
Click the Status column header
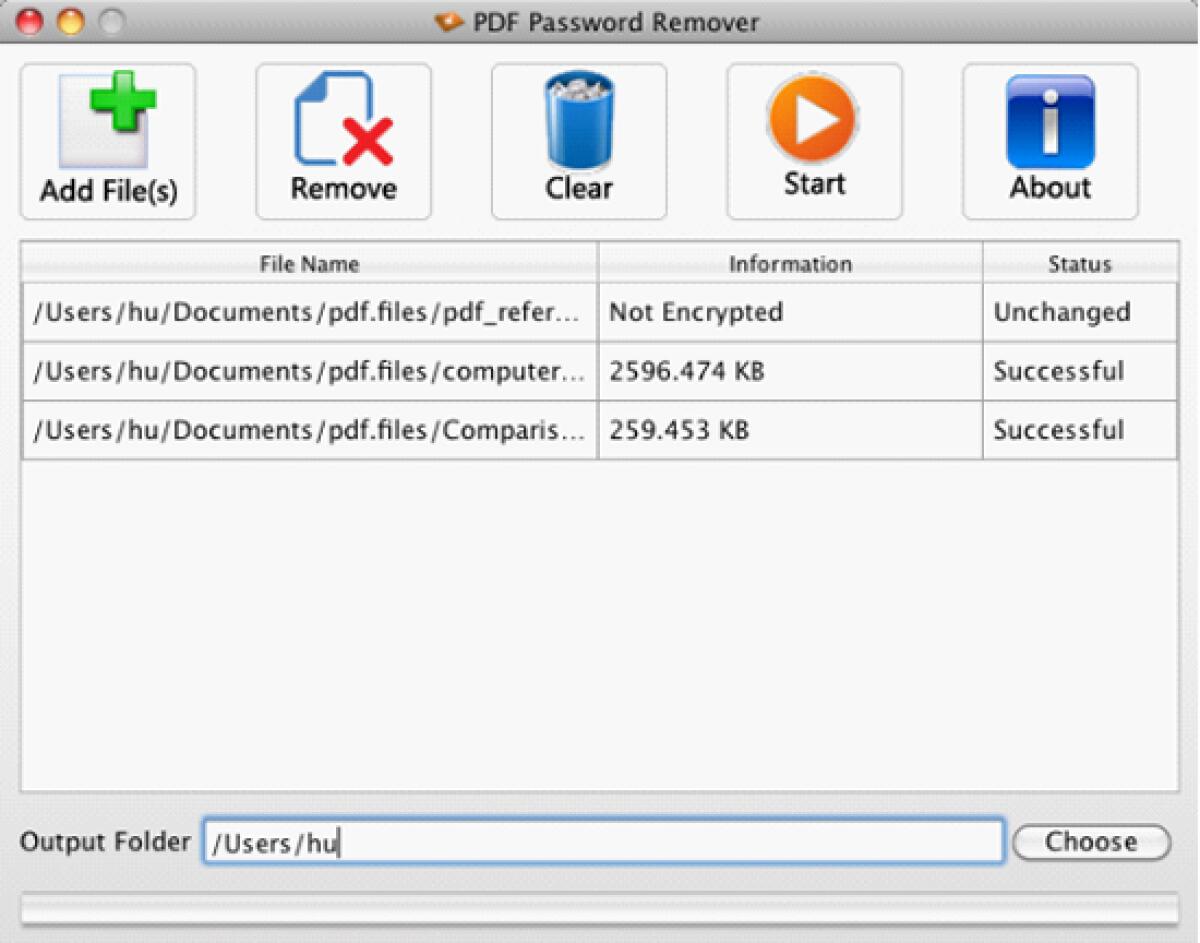(1079, 264)
